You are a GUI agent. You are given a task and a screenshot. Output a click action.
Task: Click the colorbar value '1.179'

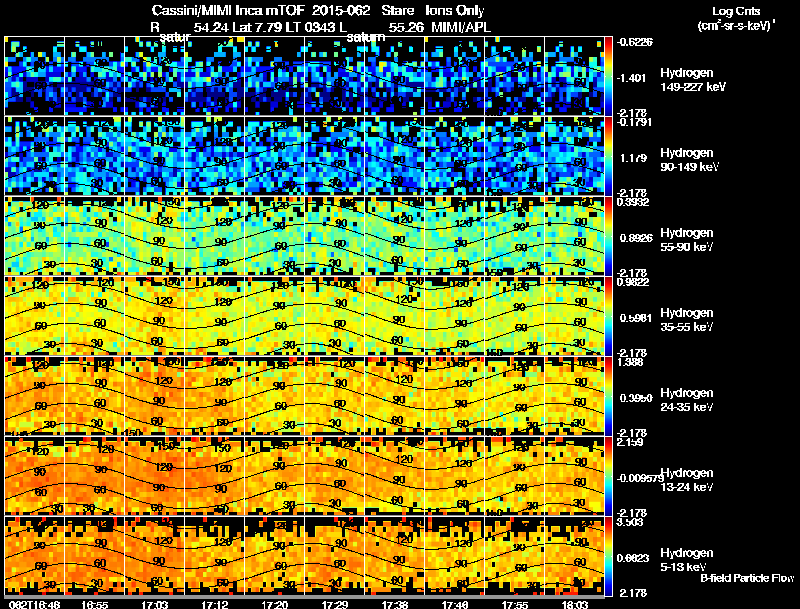click(634, 158)
